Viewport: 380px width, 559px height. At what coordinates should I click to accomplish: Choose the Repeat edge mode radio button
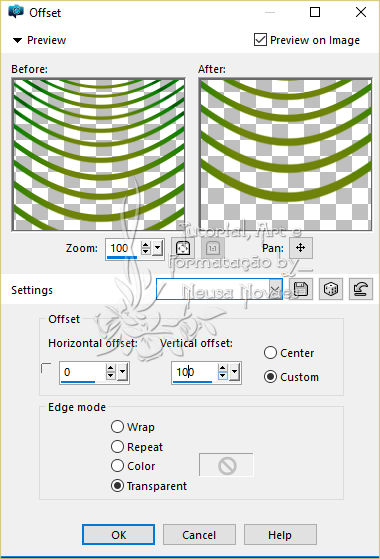tap(117, 446)
